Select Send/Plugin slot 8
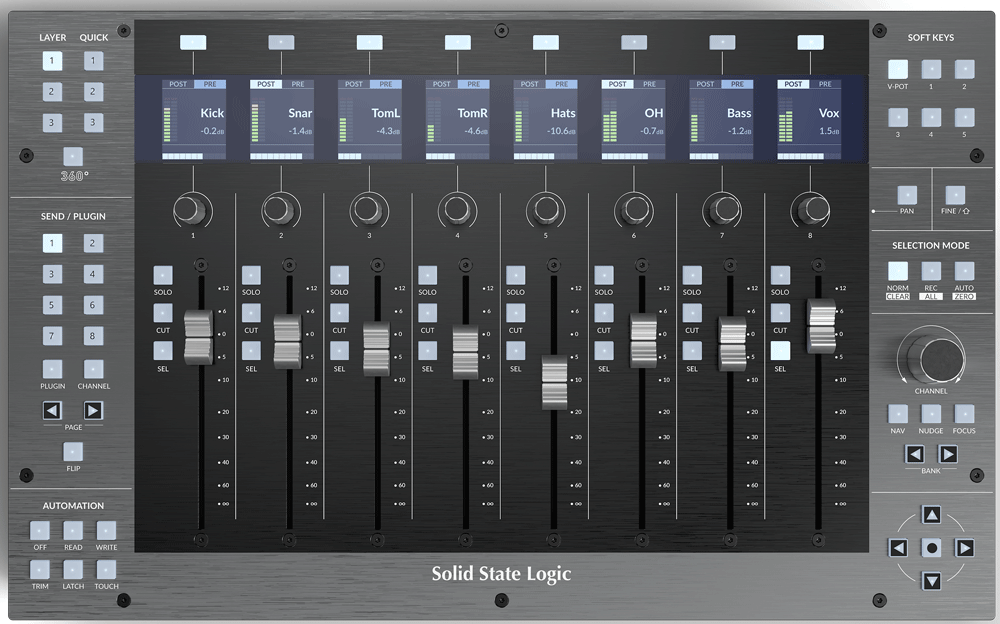The height and width of the screenshot is (624, 1000). tap(93, 336)
